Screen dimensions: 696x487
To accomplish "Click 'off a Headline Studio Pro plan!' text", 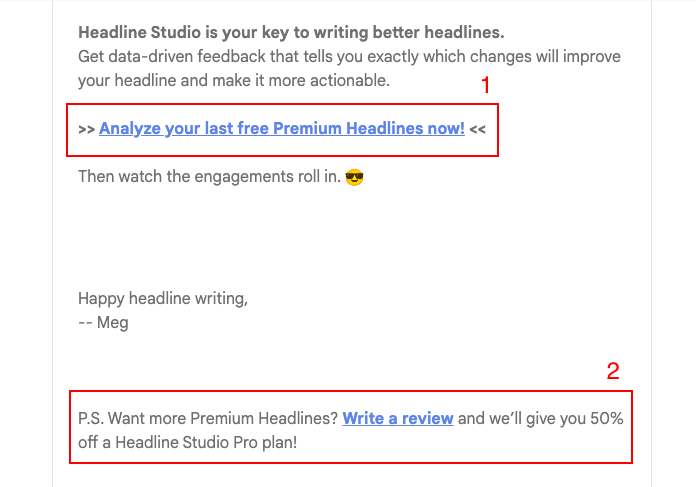I will (187, 443).
